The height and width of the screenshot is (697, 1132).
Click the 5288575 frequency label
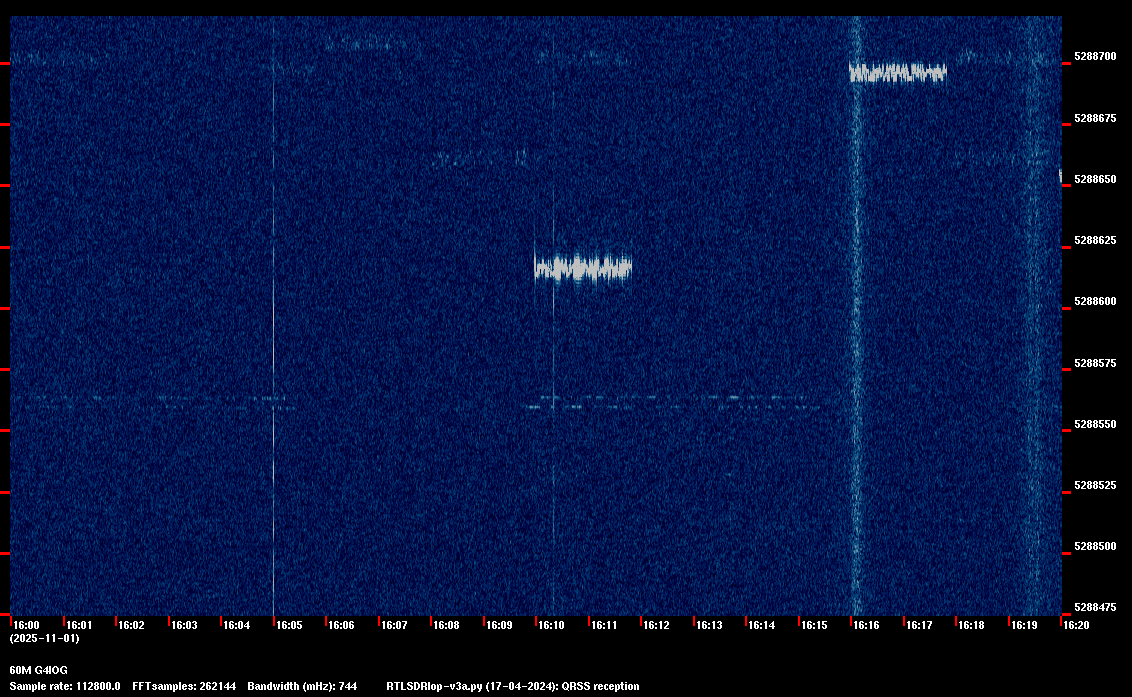click(1095, 363)
